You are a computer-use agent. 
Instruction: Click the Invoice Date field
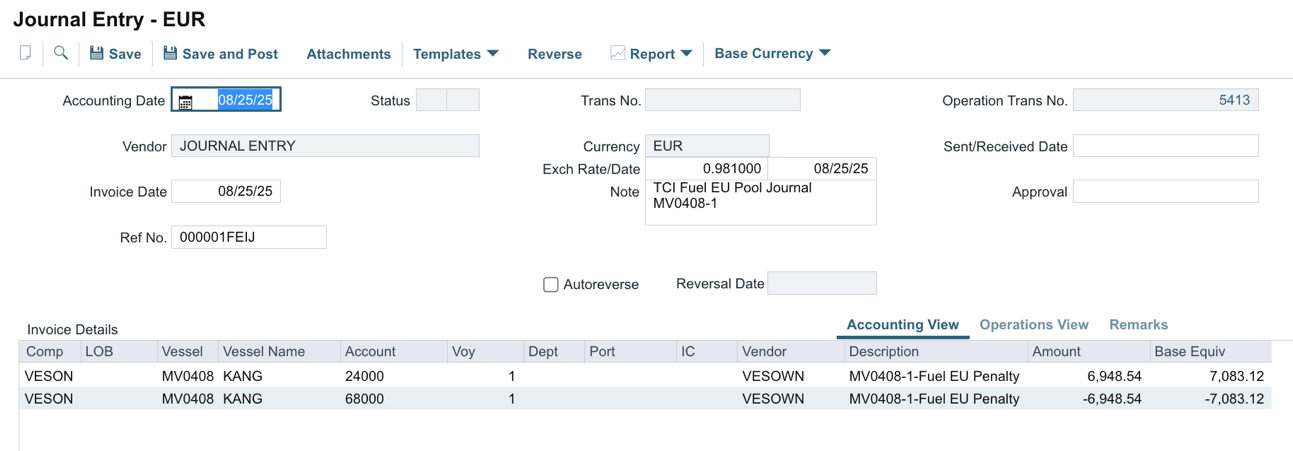pos(226,191)
